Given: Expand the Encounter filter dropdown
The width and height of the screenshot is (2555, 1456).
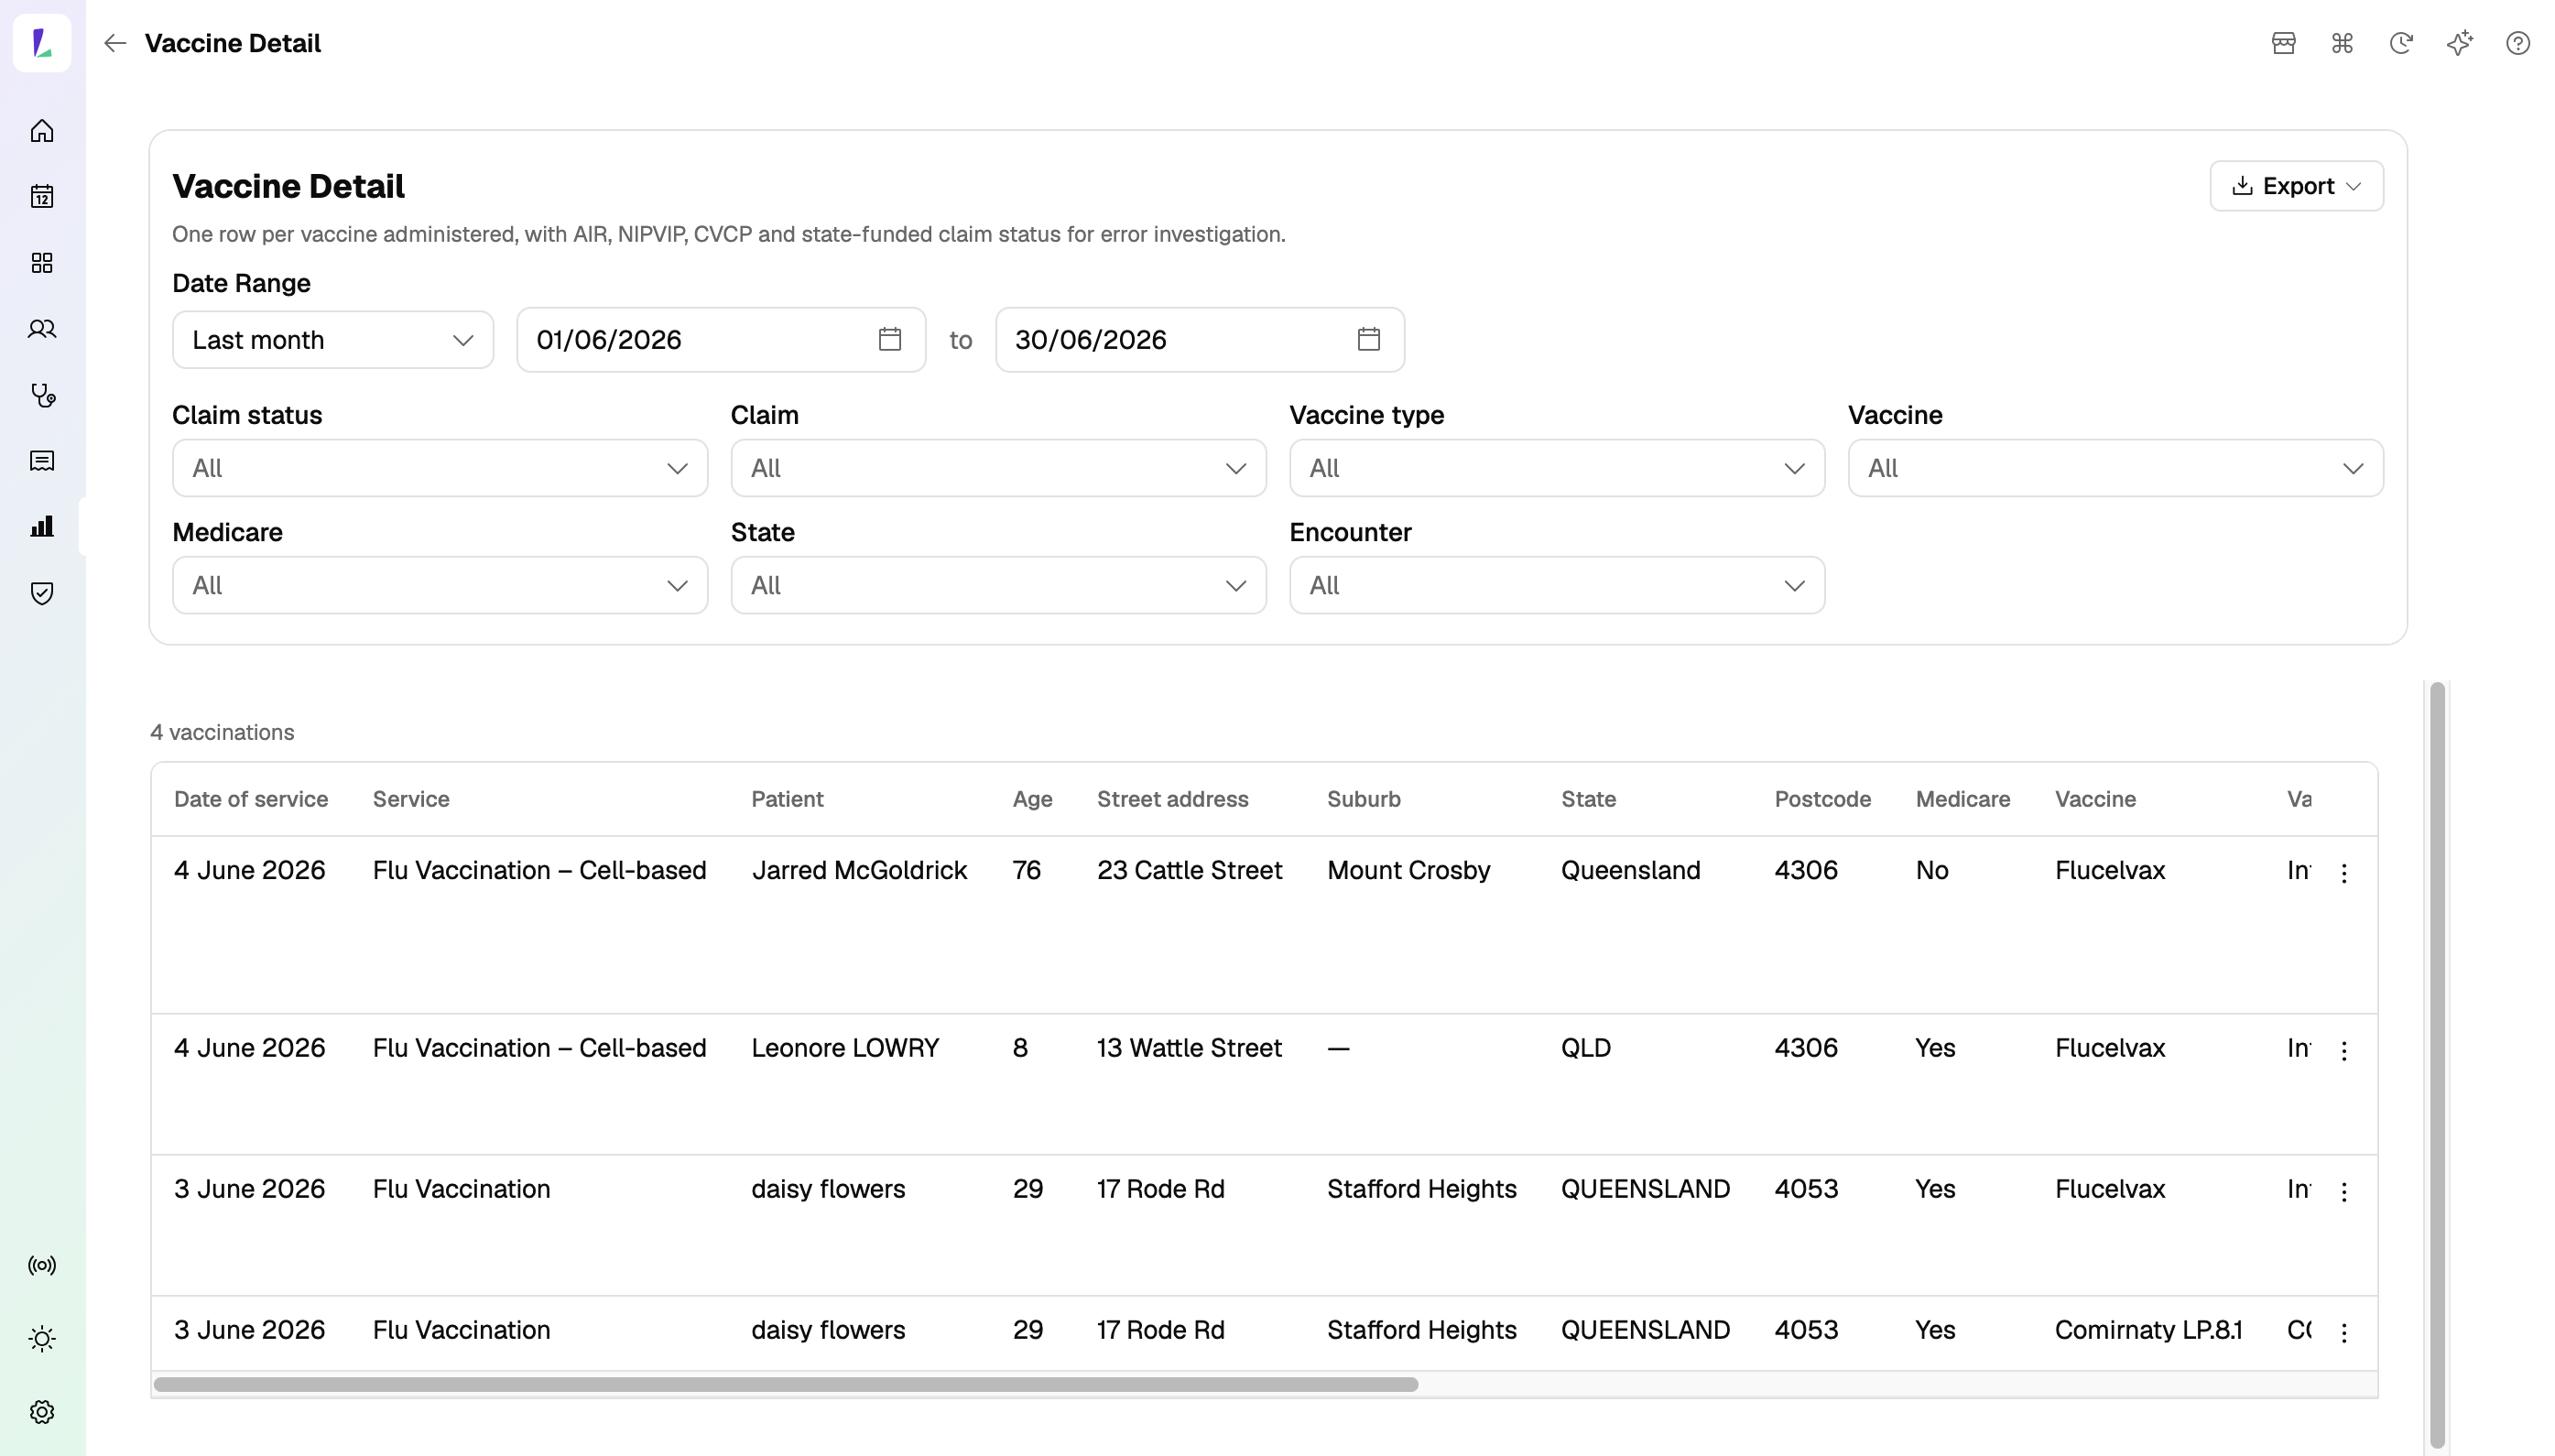Looking at the screenshot, I should (x=1557, y=585).
